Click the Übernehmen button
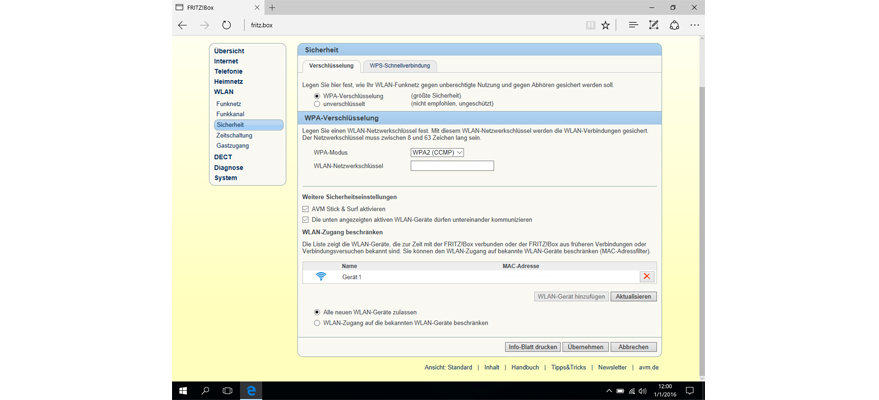The image size is (879, 400). point(585,347)
